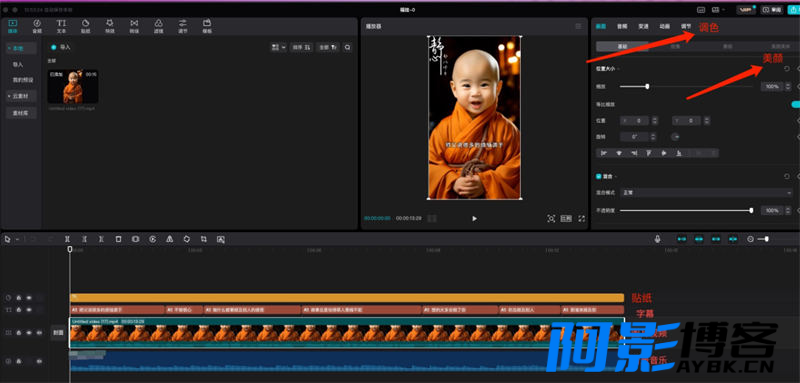Click the crop icon in timeline toolbar
The height and width of the screenshot is (383, 800).
204,239
